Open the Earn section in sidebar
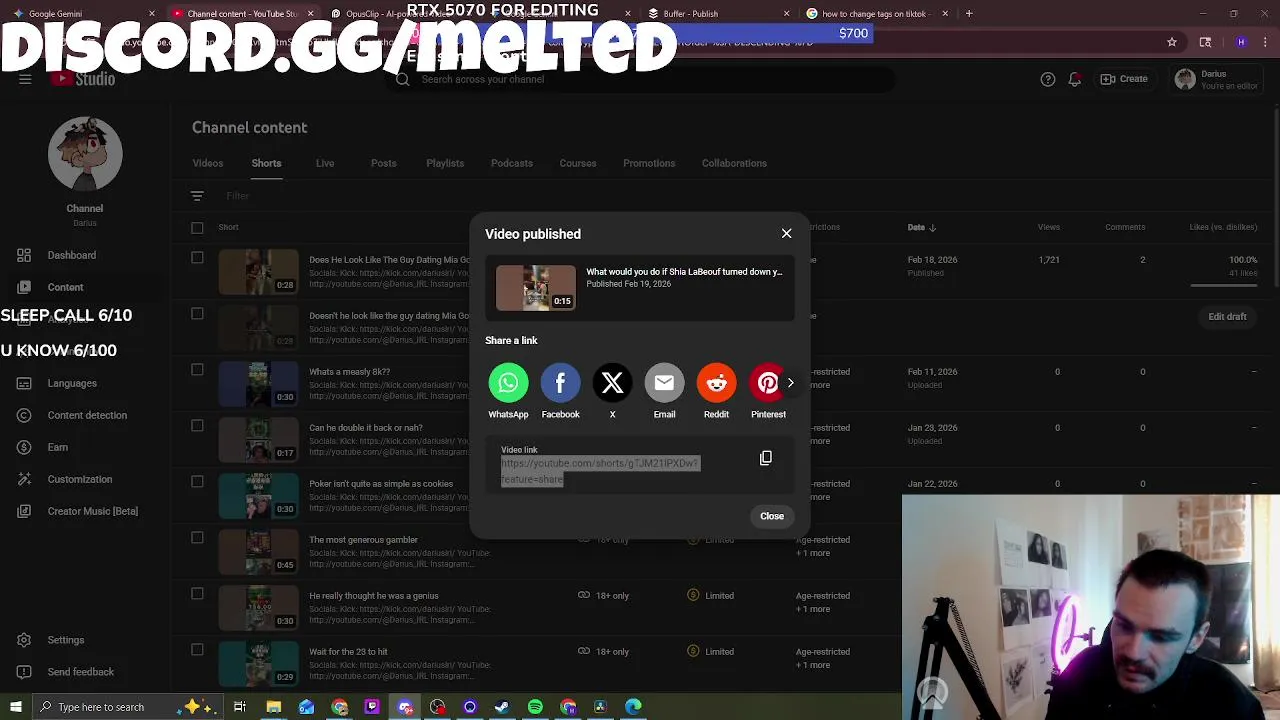Viewport: 1280px width, 720px height. (57, 447)
